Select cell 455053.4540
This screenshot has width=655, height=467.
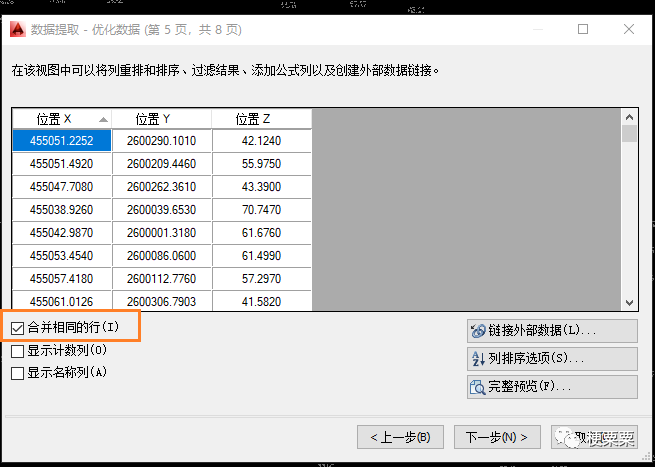[x=62, y=256]
